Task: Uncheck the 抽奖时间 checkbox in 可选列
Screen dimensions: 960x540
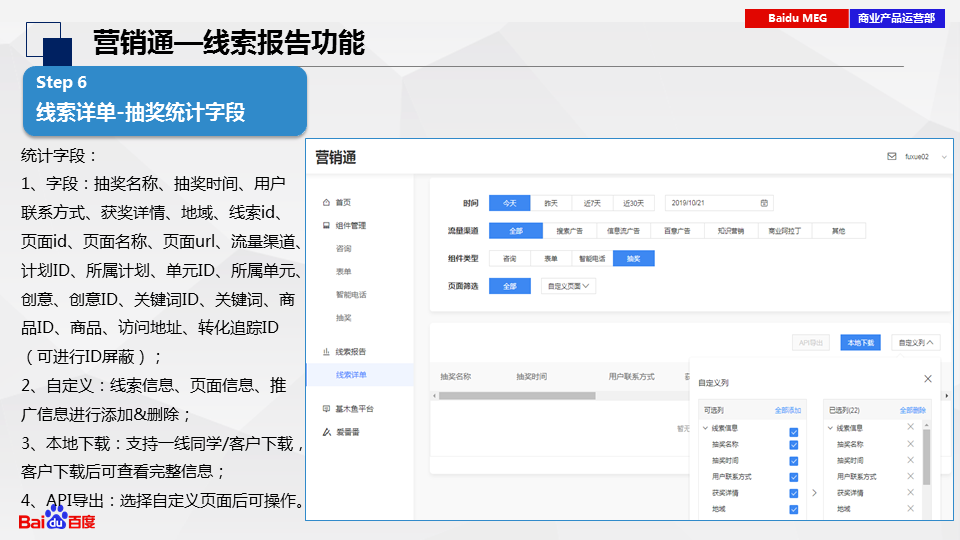Action: coord(793,461)
